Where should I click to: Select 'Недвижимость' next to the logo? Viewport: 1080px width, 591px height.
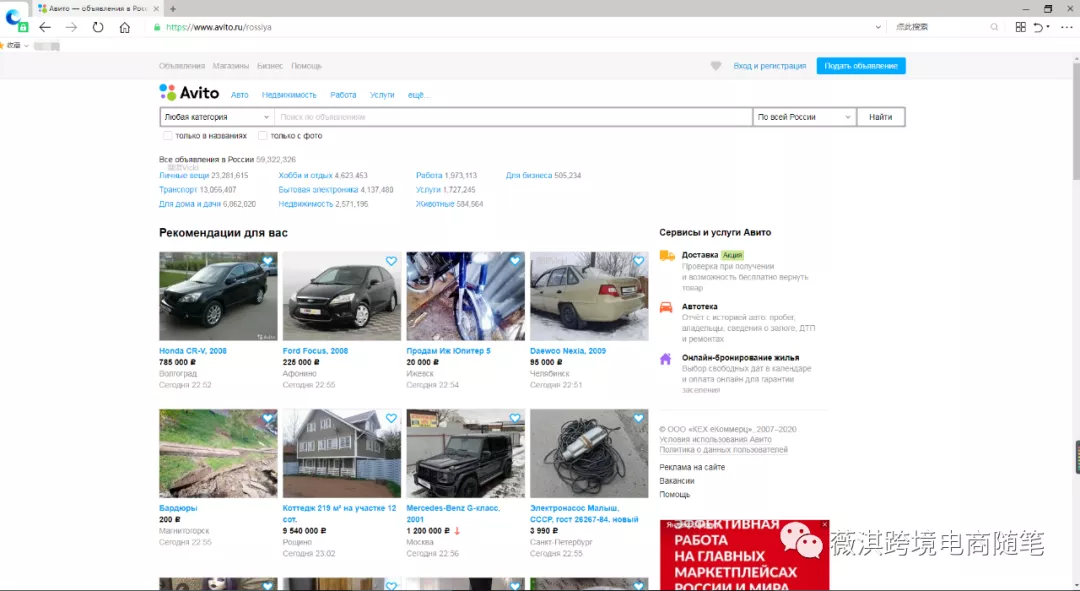[x=289, y=95]
